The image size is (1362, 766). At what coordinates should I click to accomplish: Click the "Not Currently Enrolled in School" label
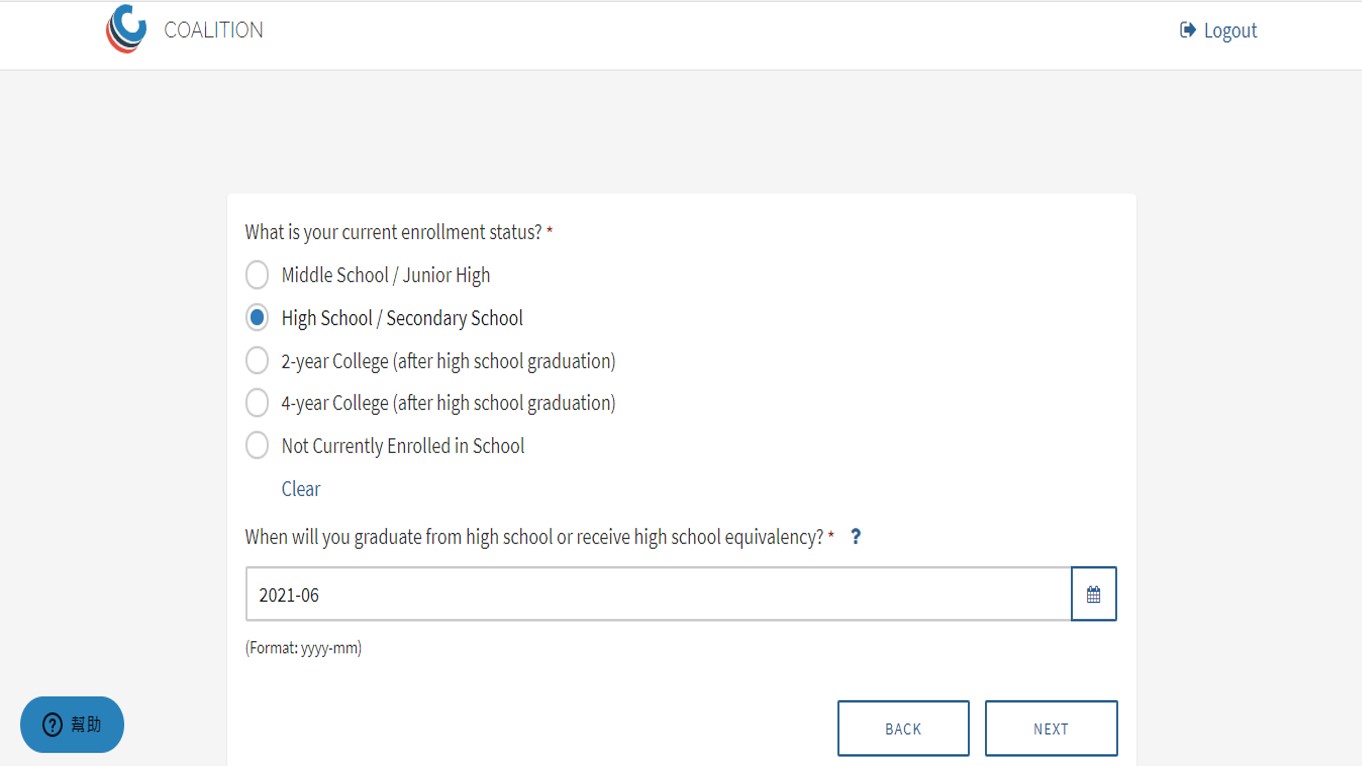coord(402,446)
